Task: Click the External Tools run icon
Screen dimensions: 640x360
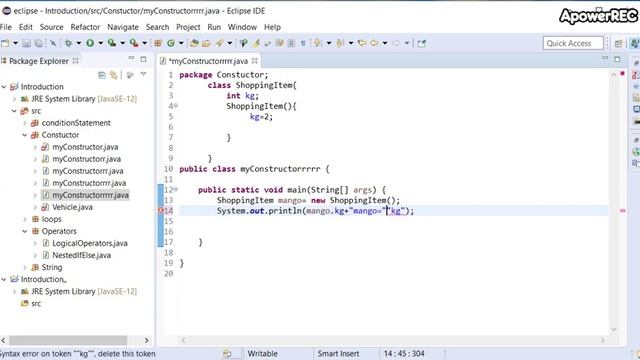Action: [134, 43]
